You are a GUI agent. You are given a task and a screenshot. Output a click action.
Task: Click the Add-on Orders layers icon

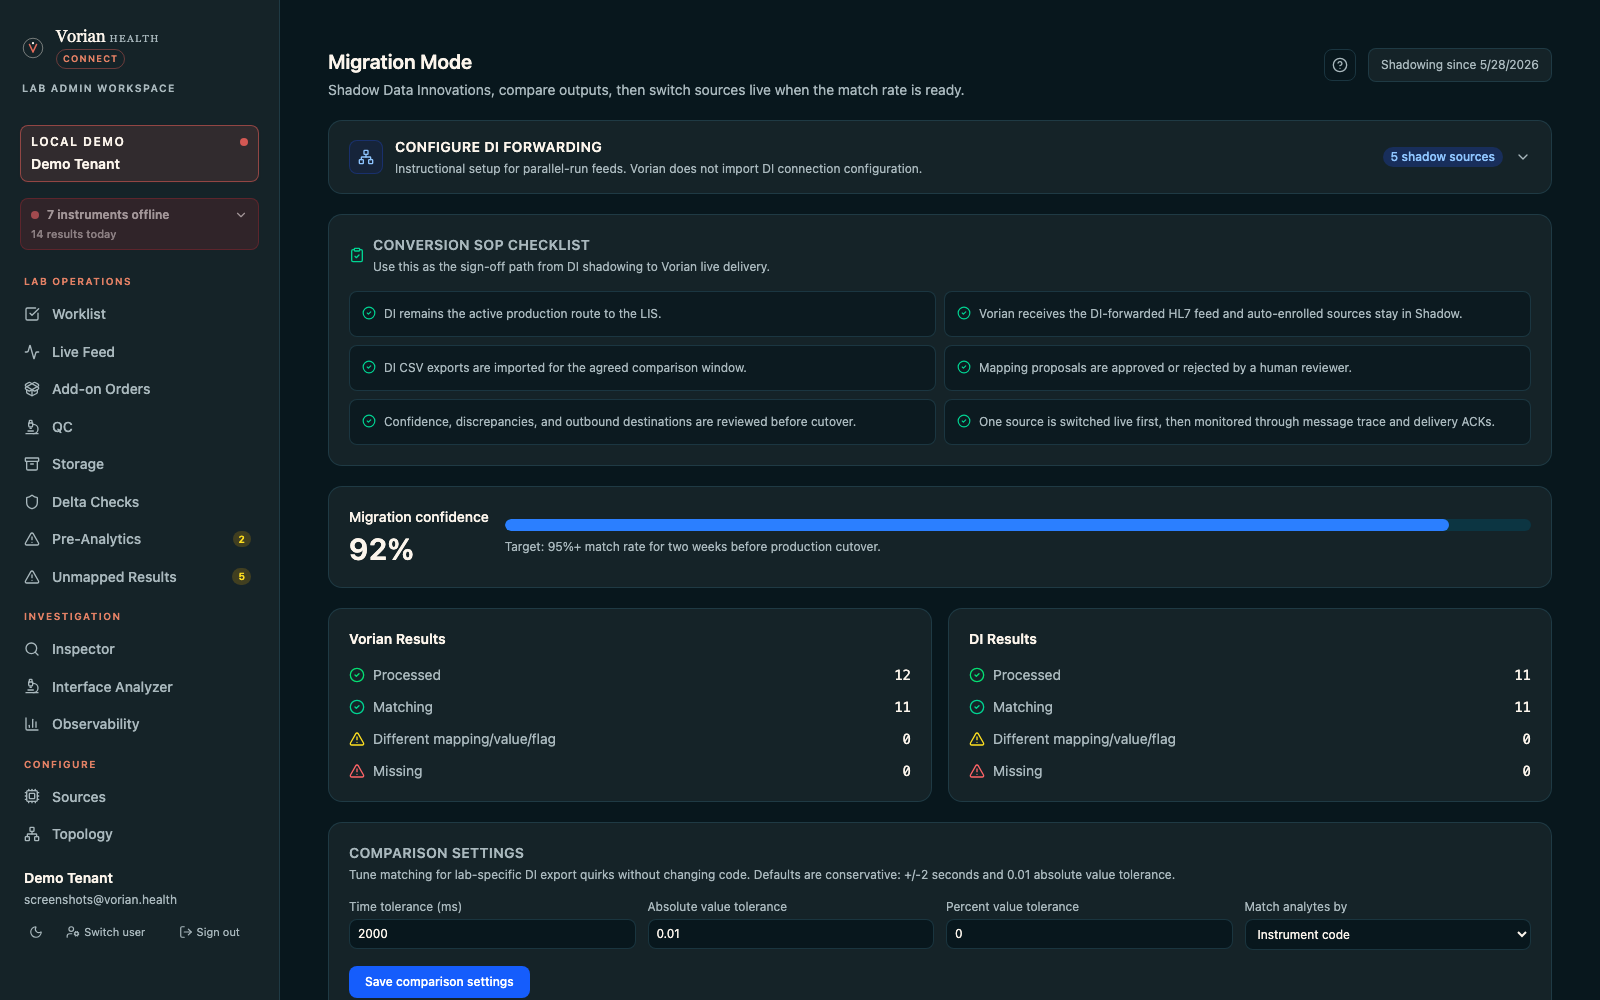pos(32,389)
